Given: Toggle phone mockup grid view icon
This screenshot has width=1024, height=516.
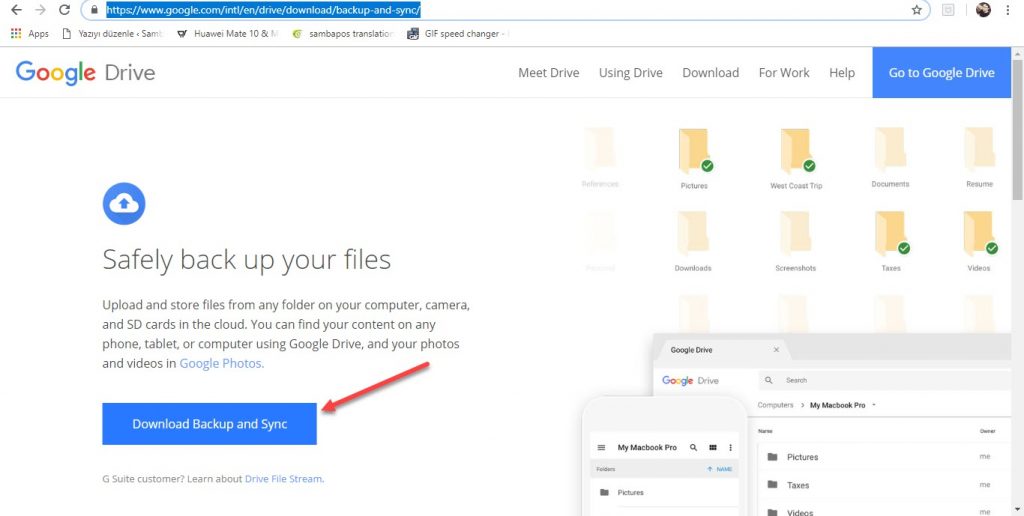Looking at the screenshot, I should coord(713,448).
